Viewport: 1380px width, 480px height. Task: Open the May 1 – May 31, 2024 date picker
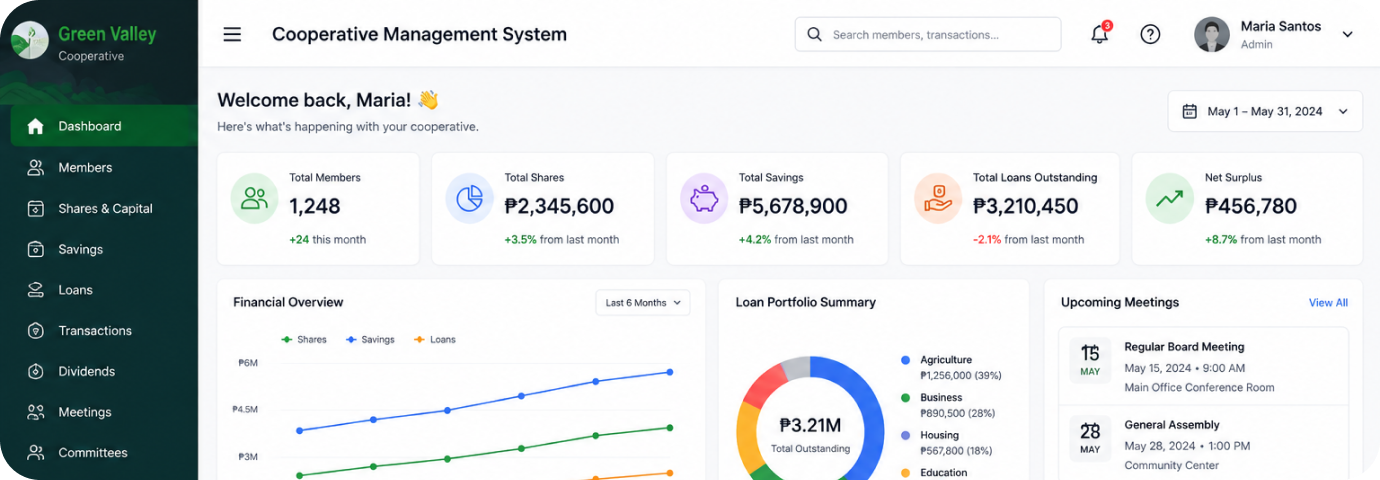pos(1265,111)
